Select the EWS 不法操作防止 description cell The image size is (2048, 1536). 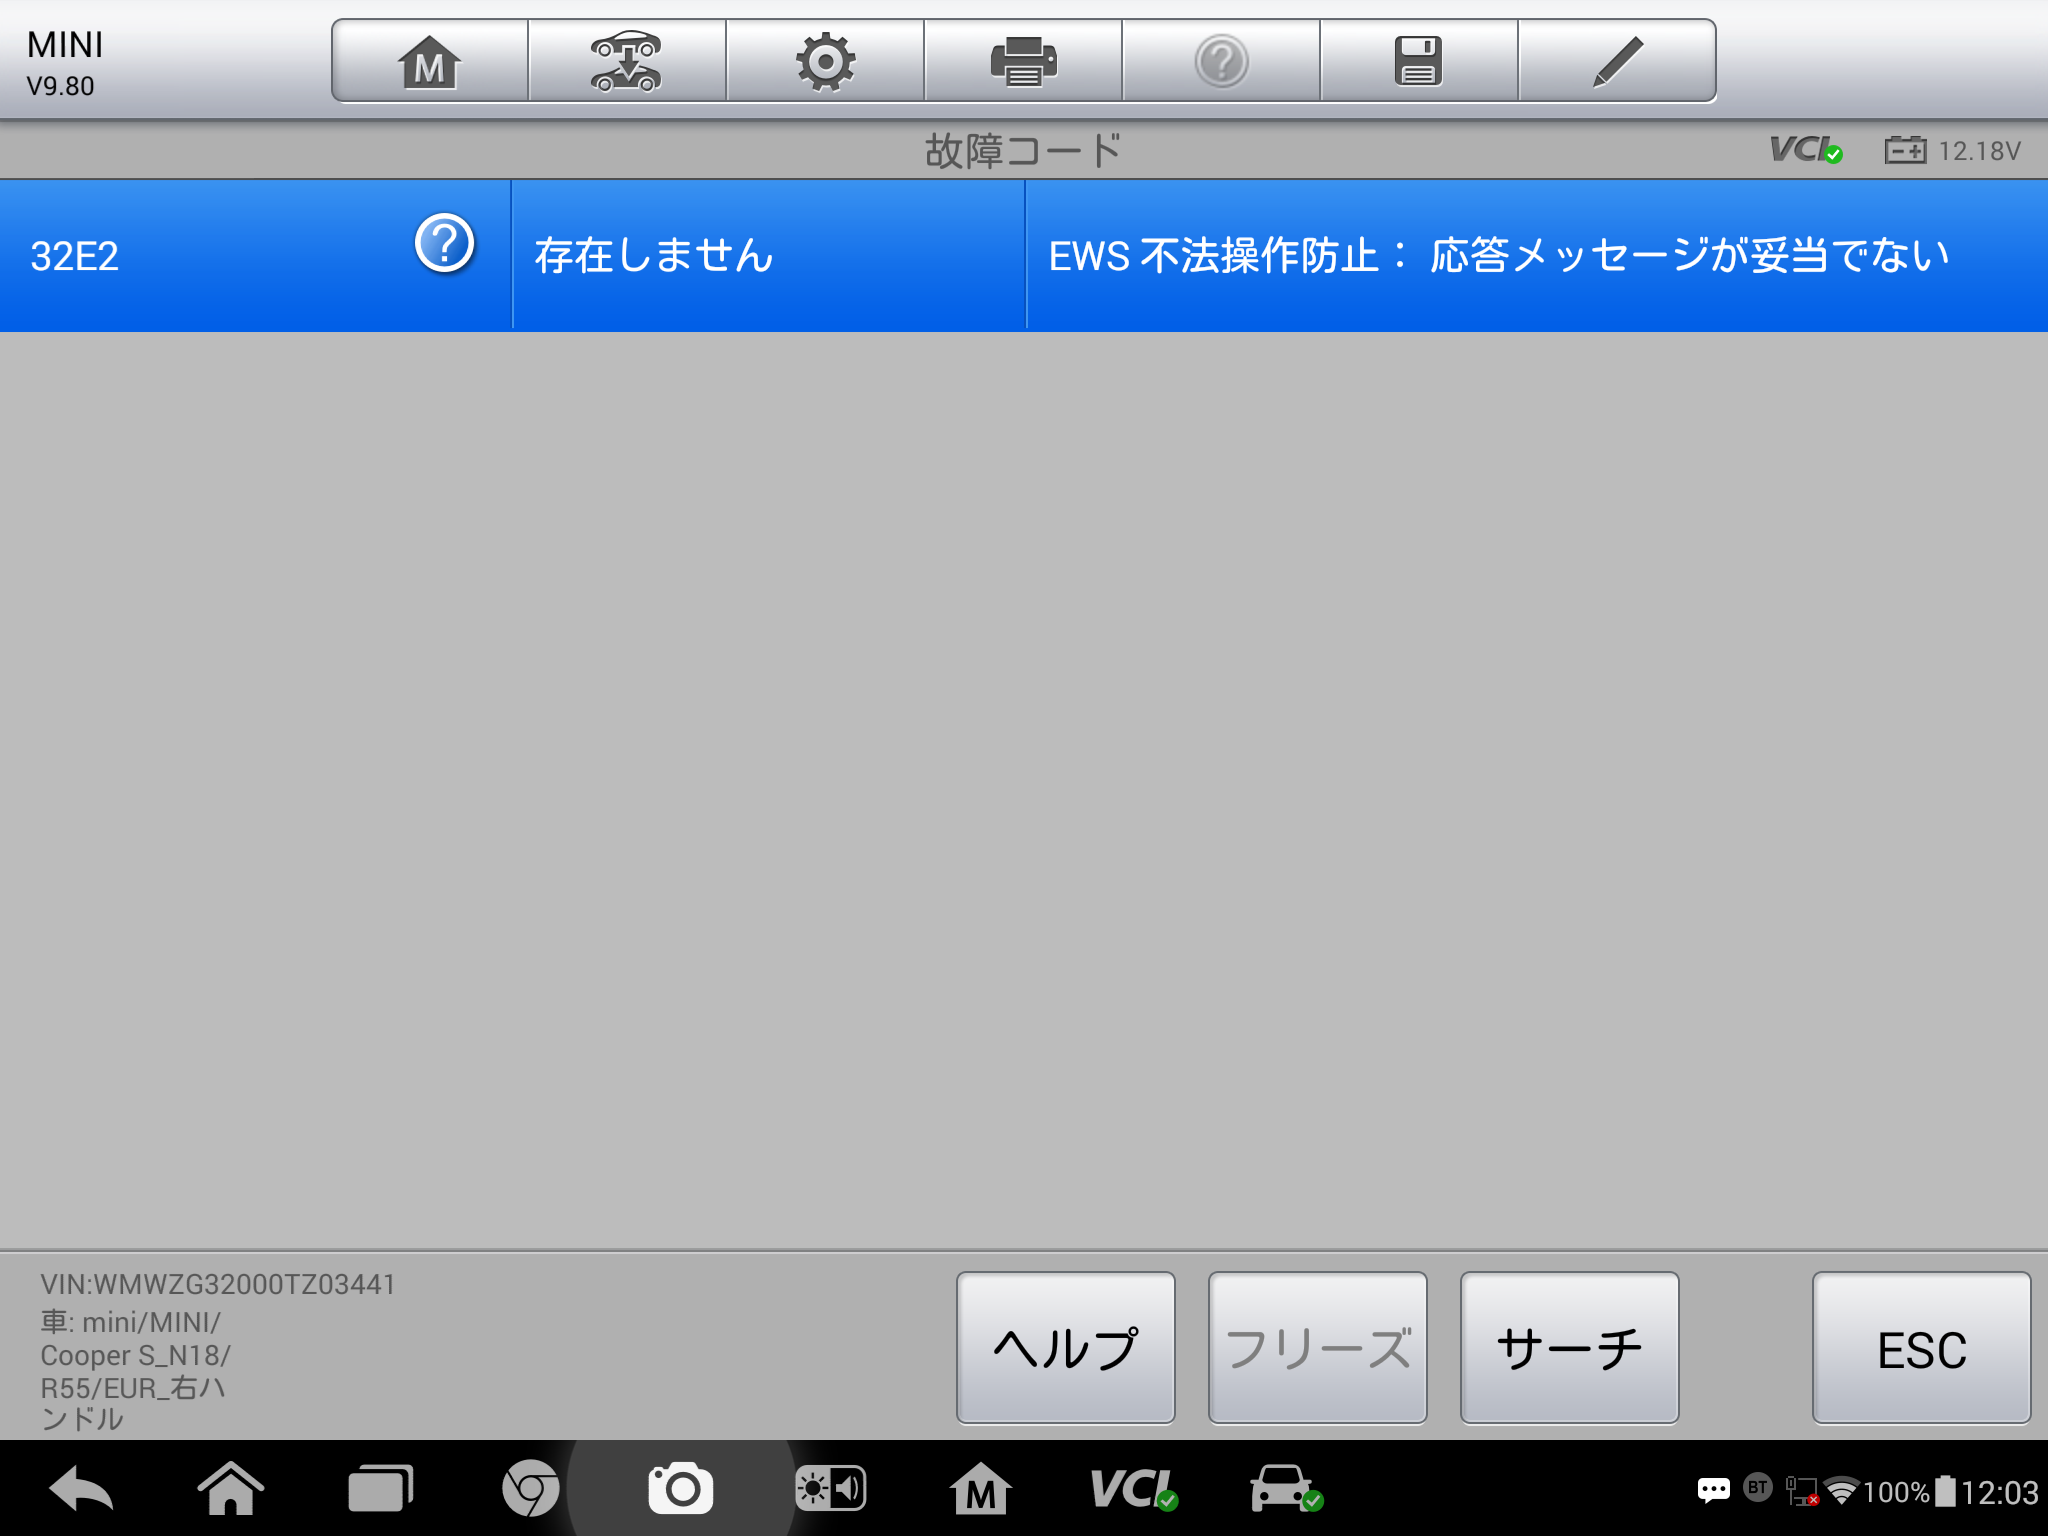coord(1537,256)
